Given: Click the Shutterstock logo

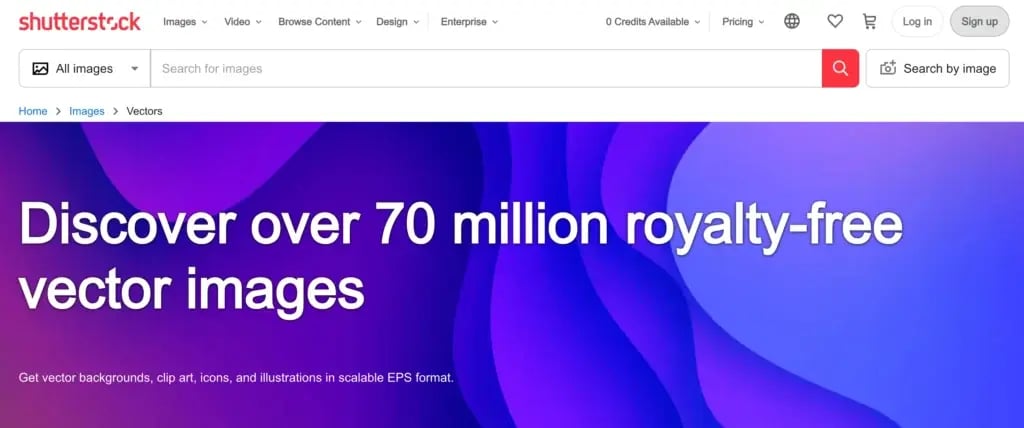Looking at the screenshot, I should tap(79, 21).
